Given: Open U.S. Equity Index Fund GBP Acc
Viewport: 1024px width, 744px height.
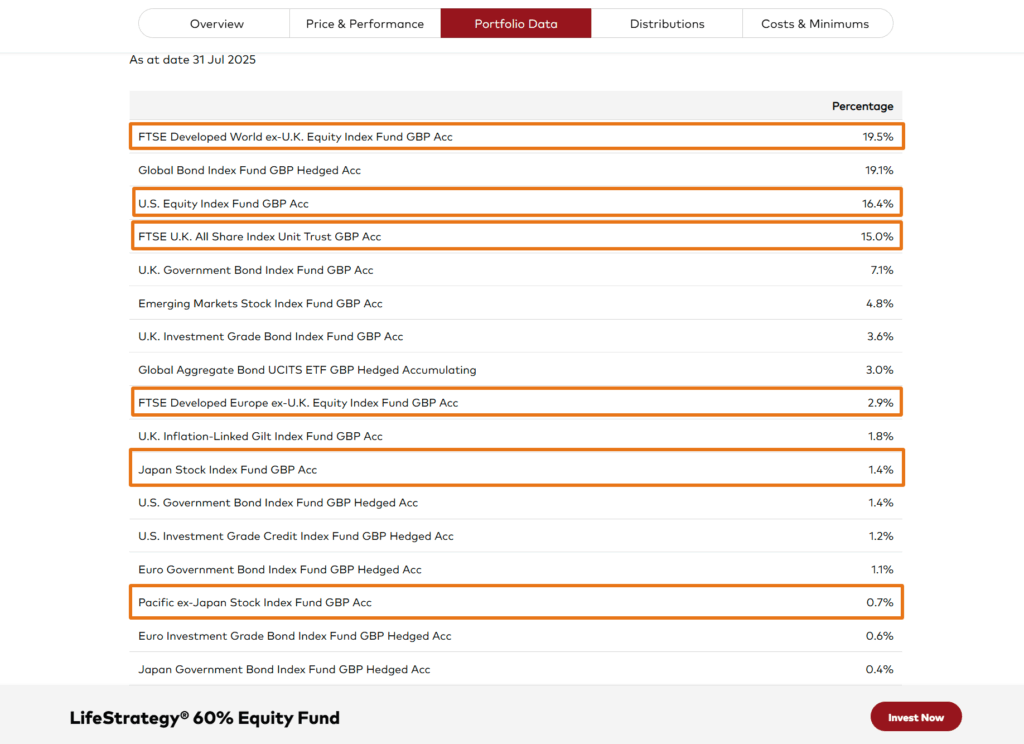Looking at the screenshot, I should pos(516,203).
